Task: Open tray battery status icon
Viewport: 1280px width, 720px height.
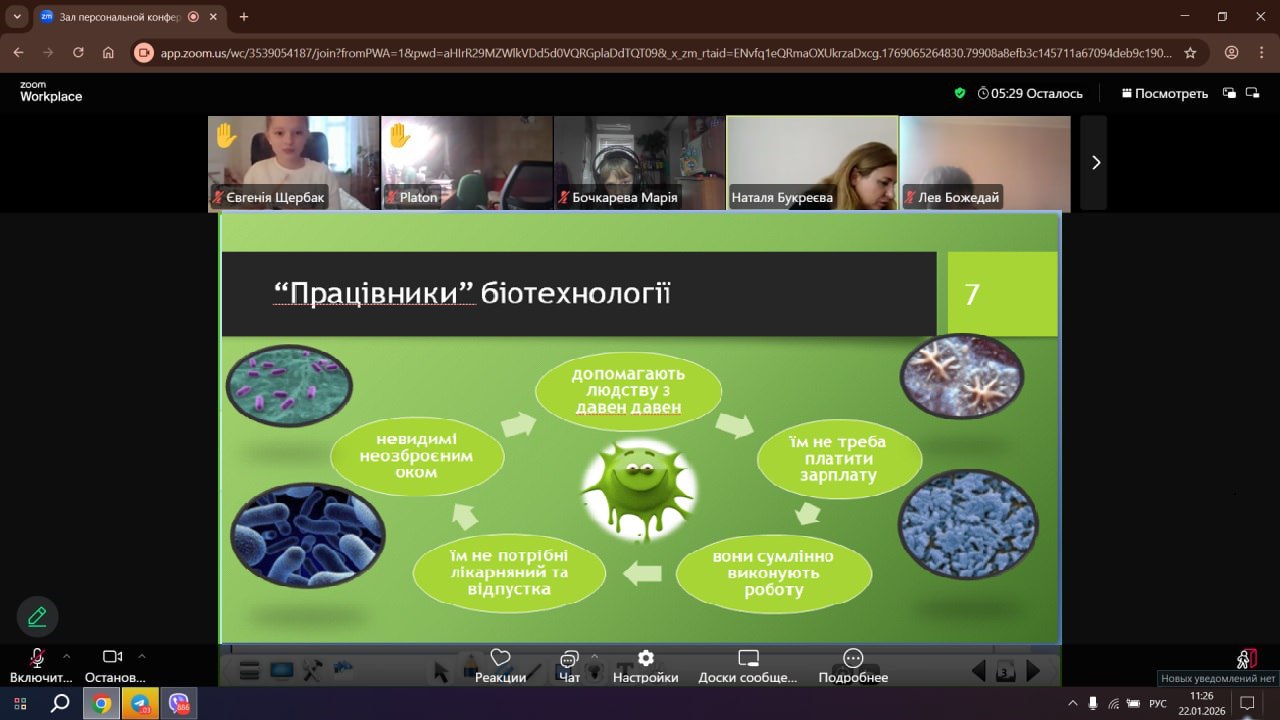Action: click(1133, 704)
